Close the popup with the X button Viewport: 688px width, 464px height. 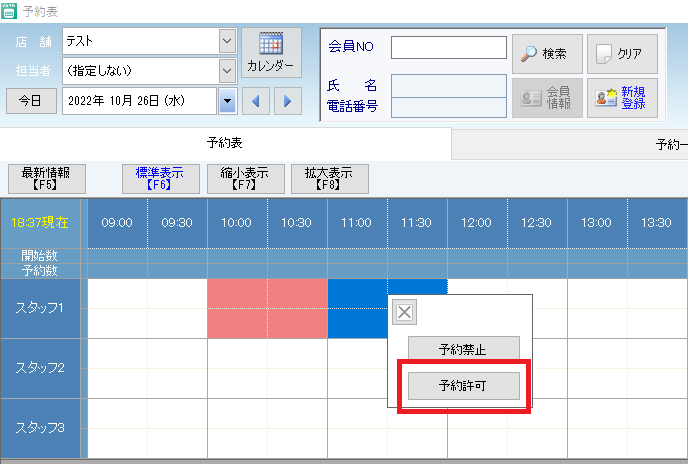coord(404,312)
